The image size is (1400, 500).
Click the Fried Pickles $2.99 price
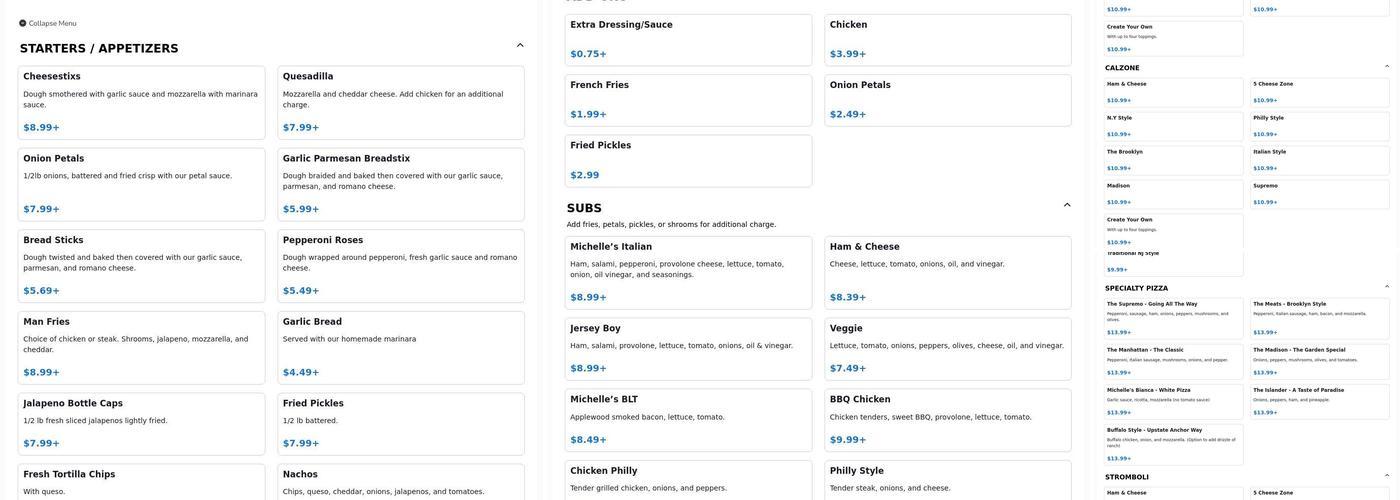tap(585, 175)
